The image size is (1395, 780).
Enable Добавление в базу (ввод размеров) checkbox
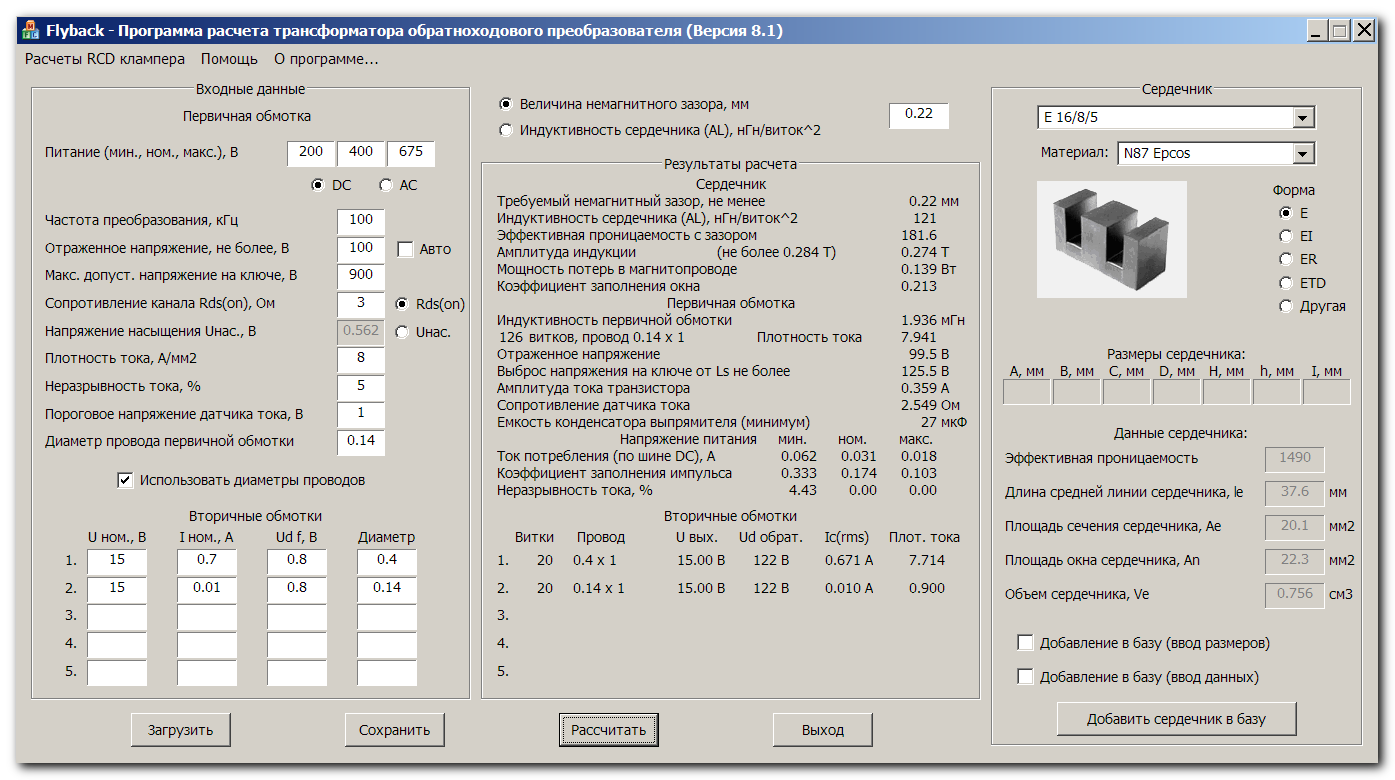[1025, 643]
